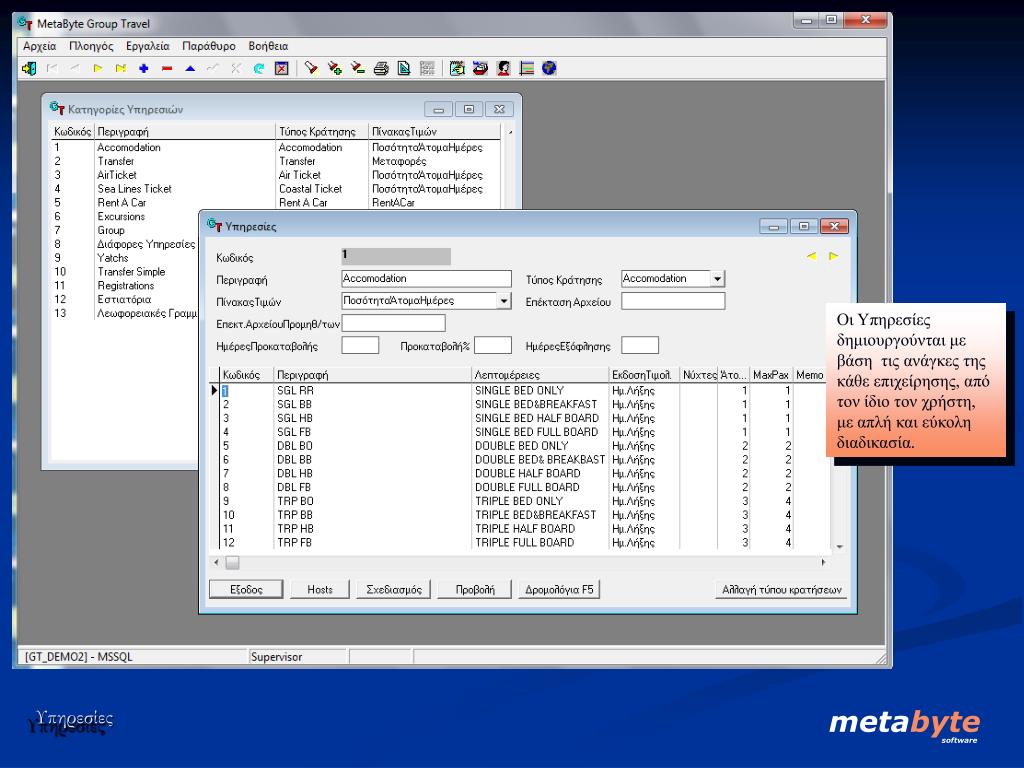Screen dimensions: 1024x768
Task: Add a new record with blue plus
Action: coord(144,68)
